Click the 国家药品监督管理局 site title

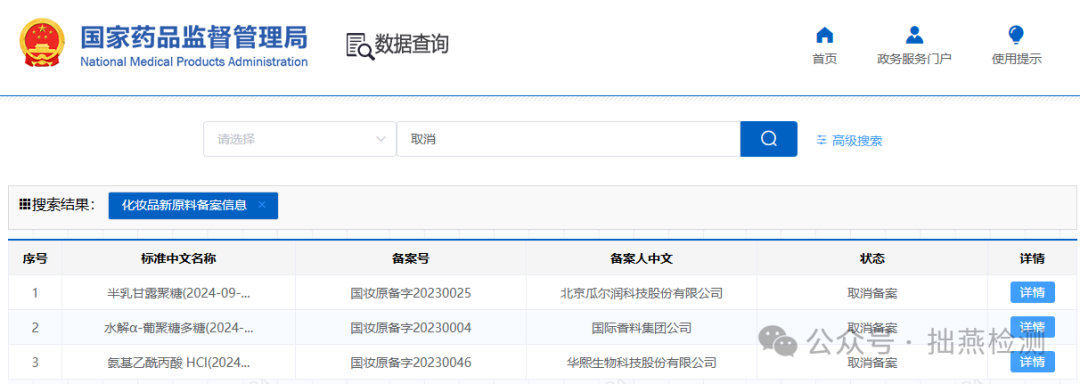coord(194,37)
